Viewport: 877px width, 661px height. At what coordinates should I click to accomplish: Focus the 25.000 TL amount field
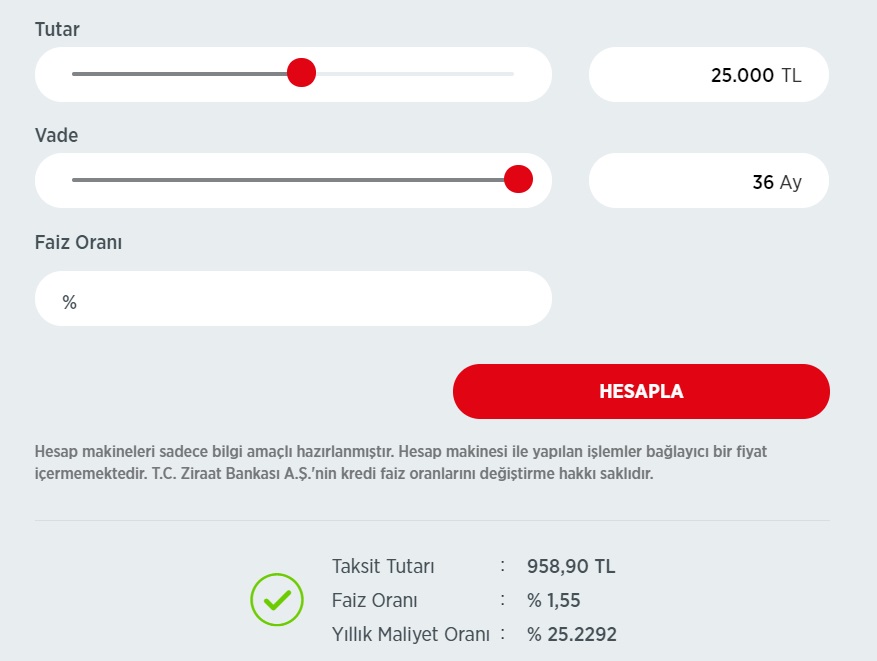tap(708, 74)
